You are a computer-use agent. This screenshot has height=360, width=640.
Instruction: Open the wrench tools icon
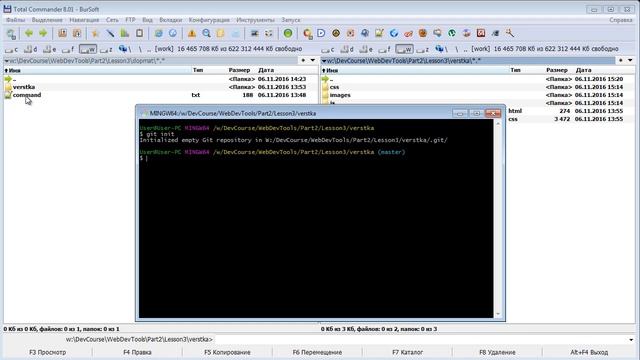point(510,33)
